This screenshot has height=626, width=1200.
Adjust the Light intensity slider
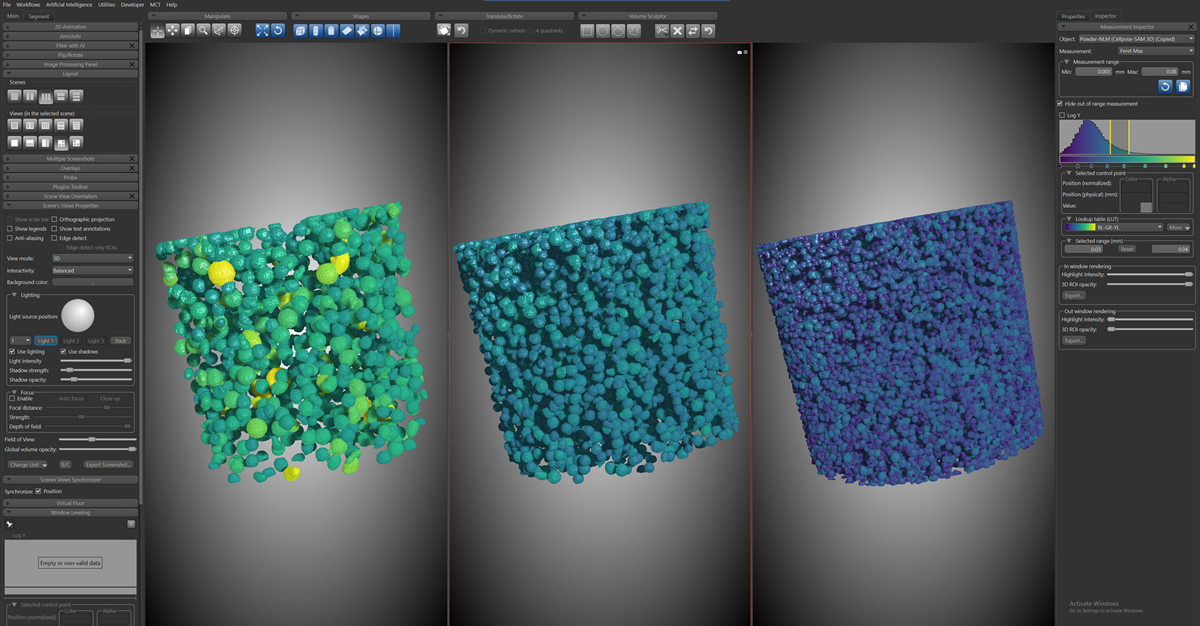[96, 361]
